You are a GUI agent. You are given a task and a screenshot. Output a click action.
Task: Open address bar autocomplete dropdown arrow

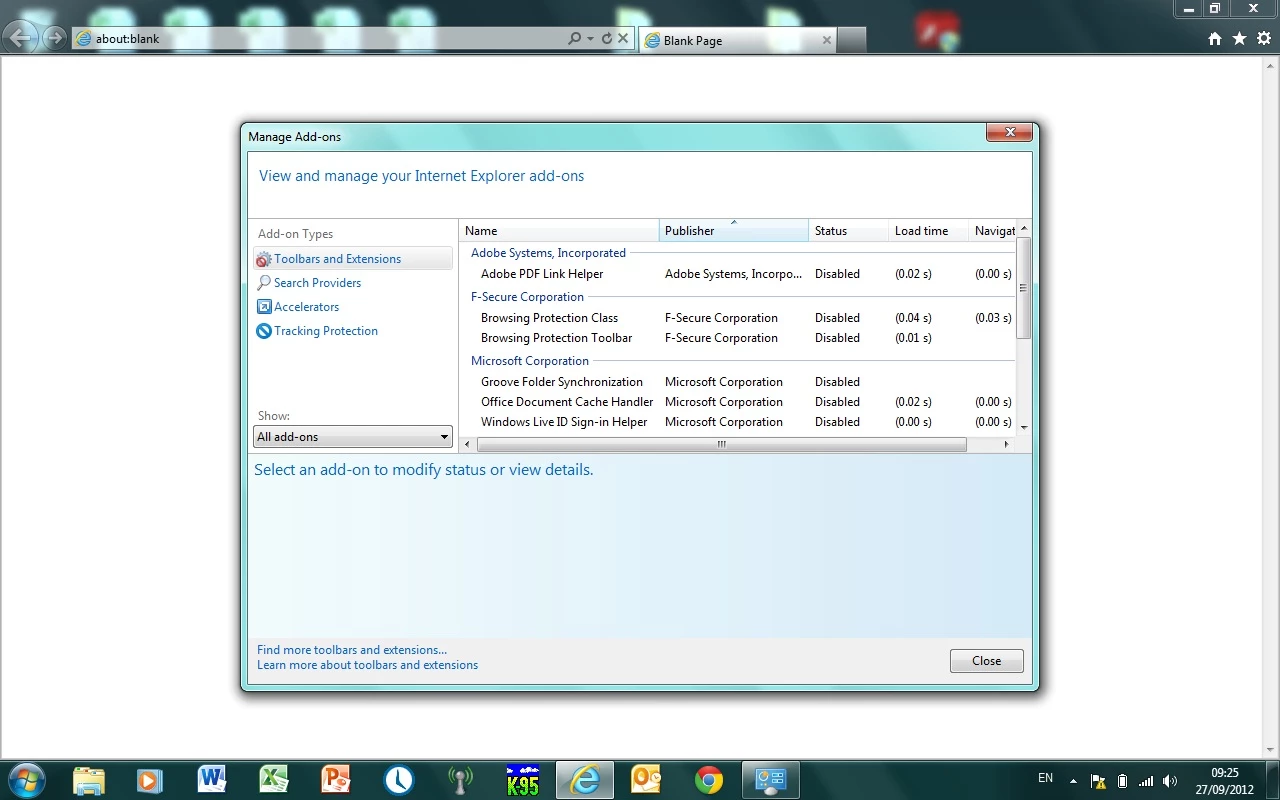[591, 39]
